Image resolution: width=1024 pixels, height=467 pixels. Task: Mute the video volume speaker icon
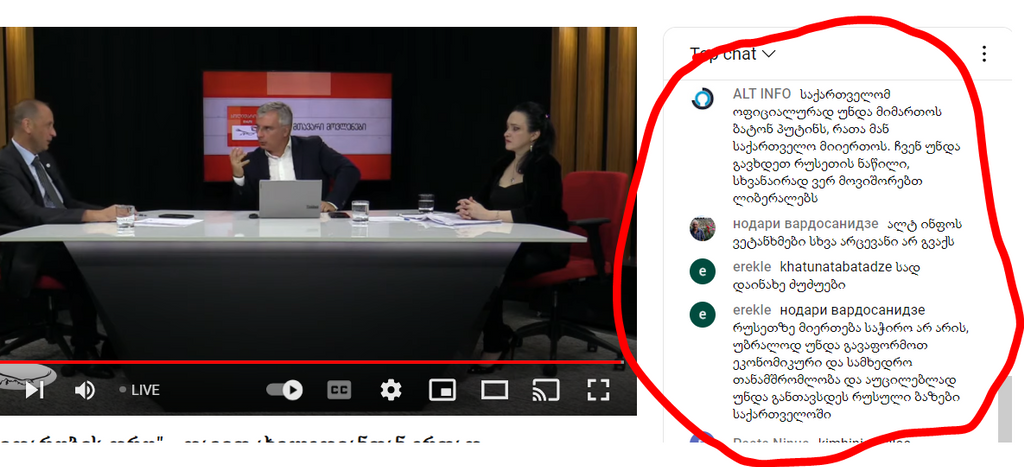[x=84, y=391]
